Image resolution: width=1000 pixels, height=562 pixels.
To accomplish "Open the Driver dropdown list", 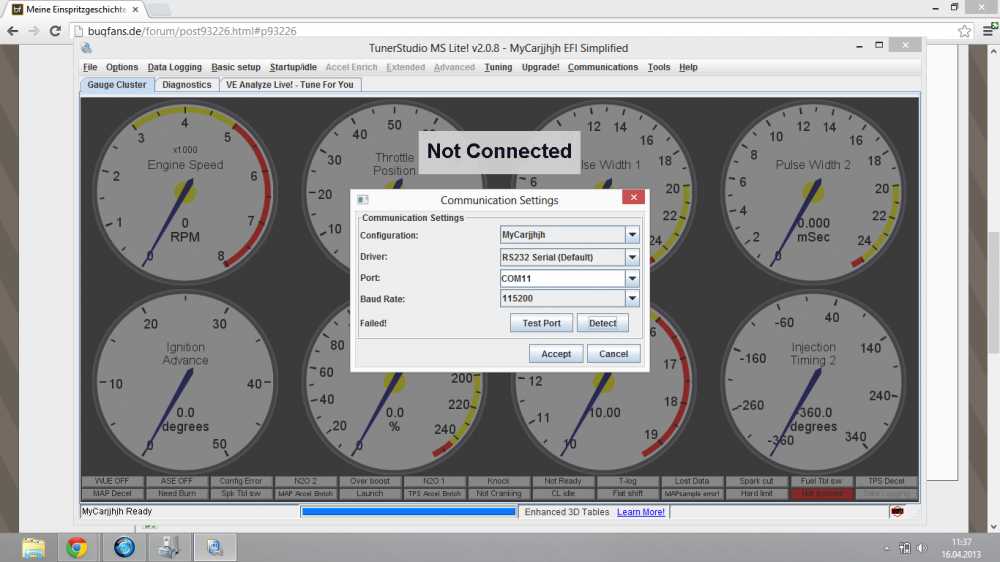I will click(631, 257).
